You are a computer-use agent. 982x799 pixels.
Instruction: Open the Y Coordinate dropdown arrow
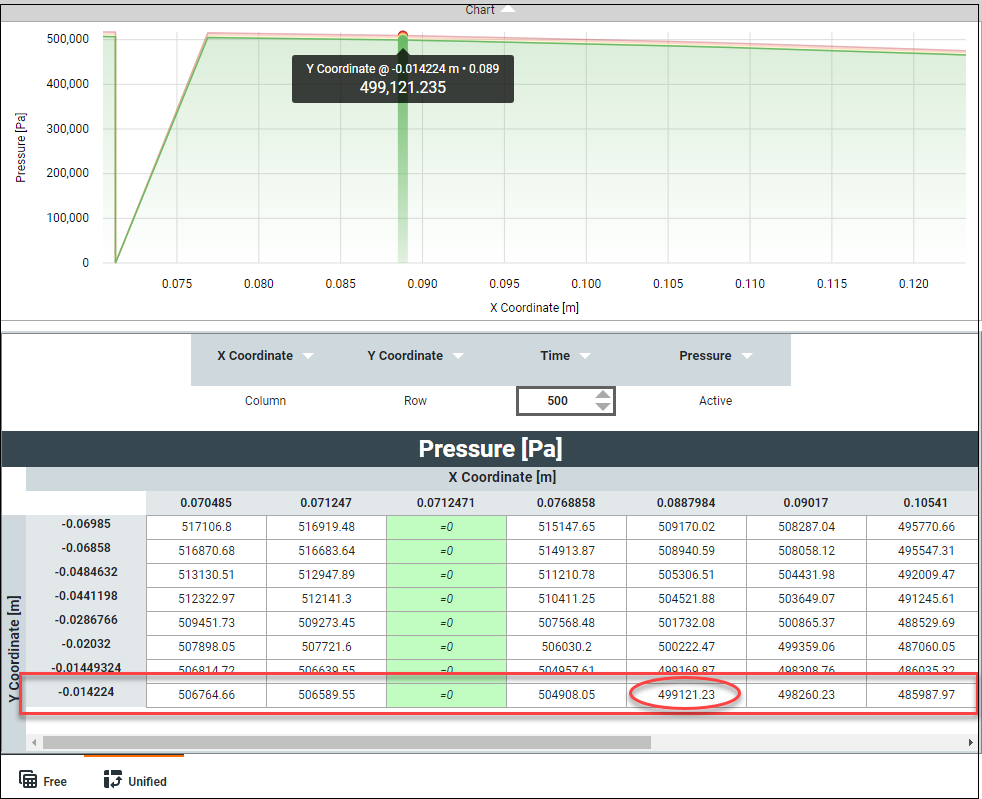click(458, 356)
